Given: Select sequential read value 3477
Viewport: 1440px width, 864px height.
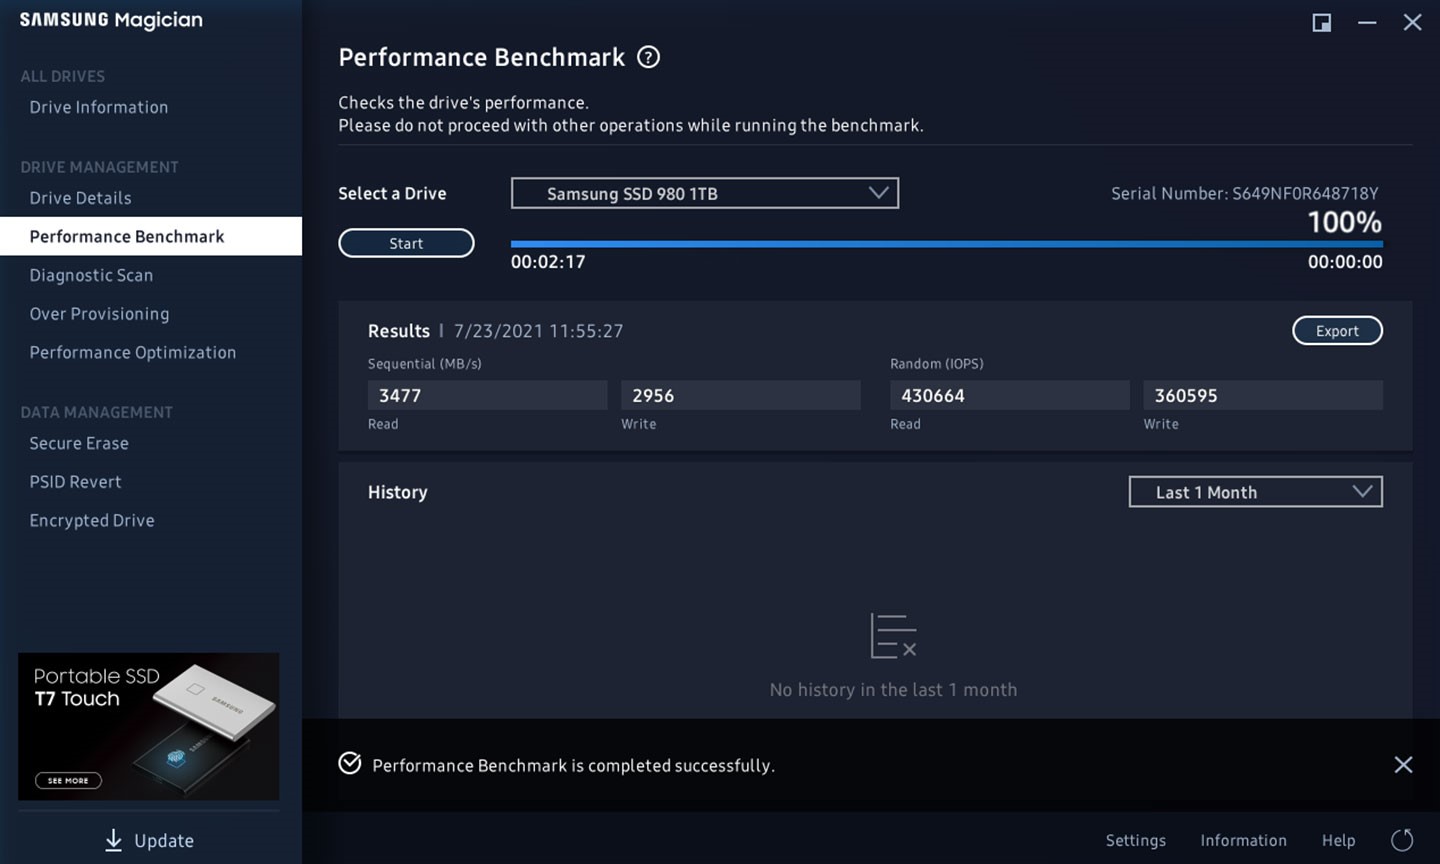Looking at the screenshot, I should pyautogui.click(x=487, y=395).
